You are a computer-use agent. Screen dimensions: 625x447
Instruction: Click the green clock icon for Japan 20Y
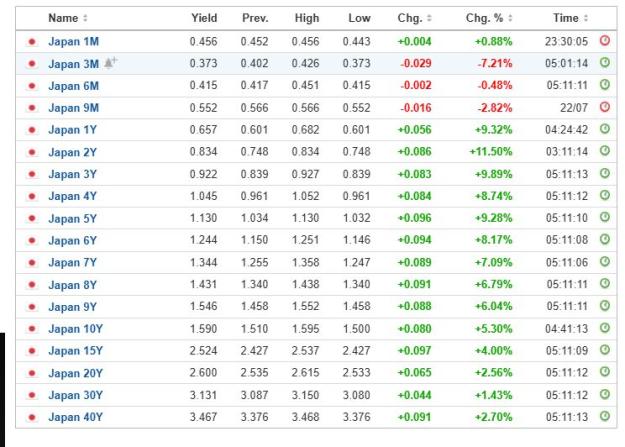point(605,372)
